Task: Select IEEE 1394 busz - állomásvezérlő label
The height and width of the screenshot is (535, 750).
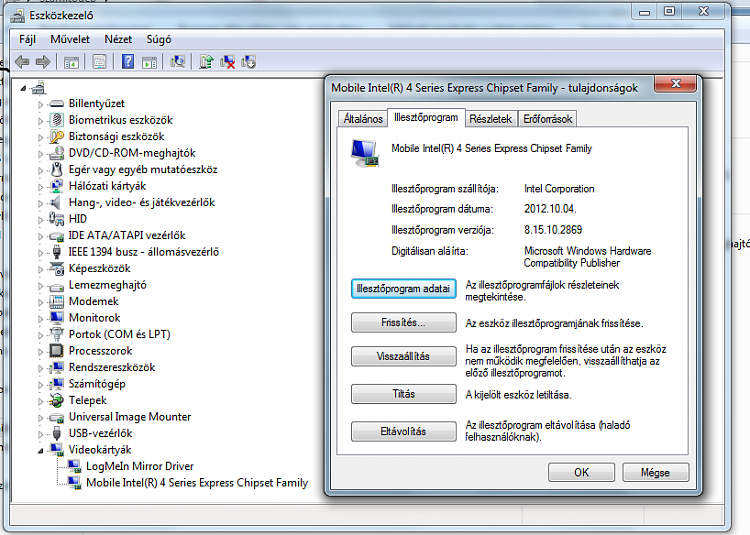Action: (x=143, y=252)
